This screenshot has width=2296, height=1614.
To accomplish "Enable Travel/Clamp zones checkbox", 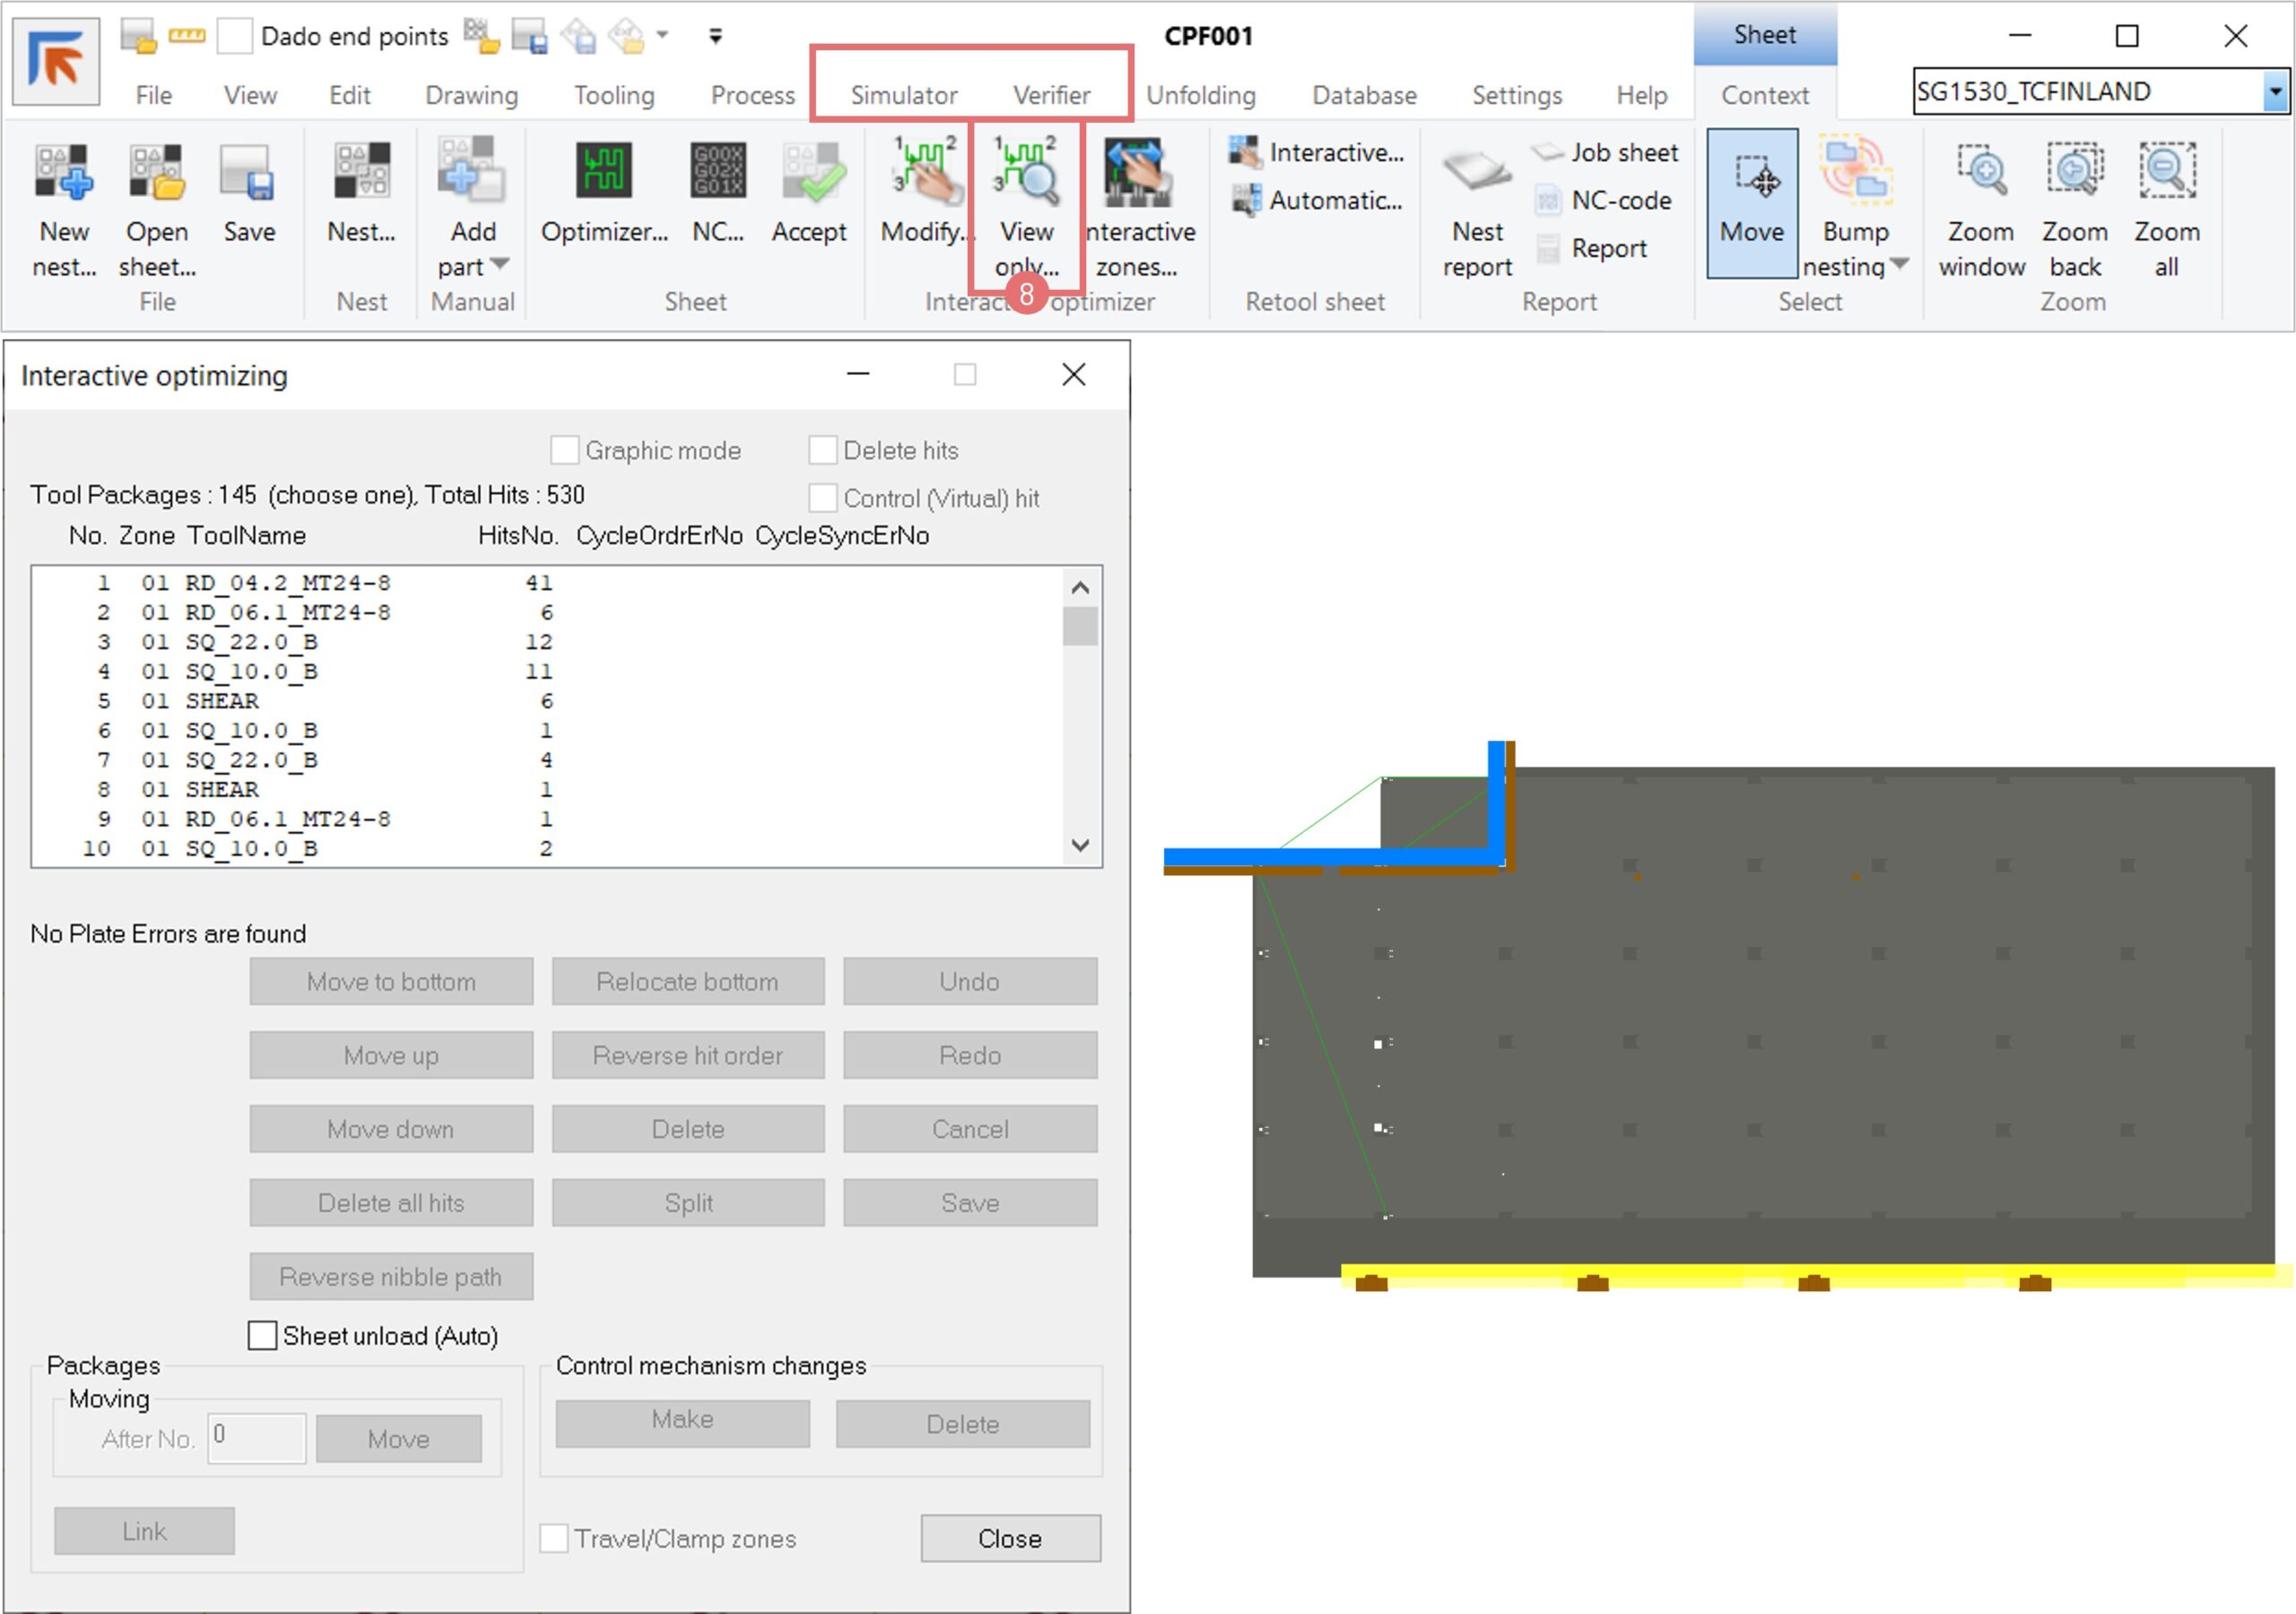I will click(554, 1538).
